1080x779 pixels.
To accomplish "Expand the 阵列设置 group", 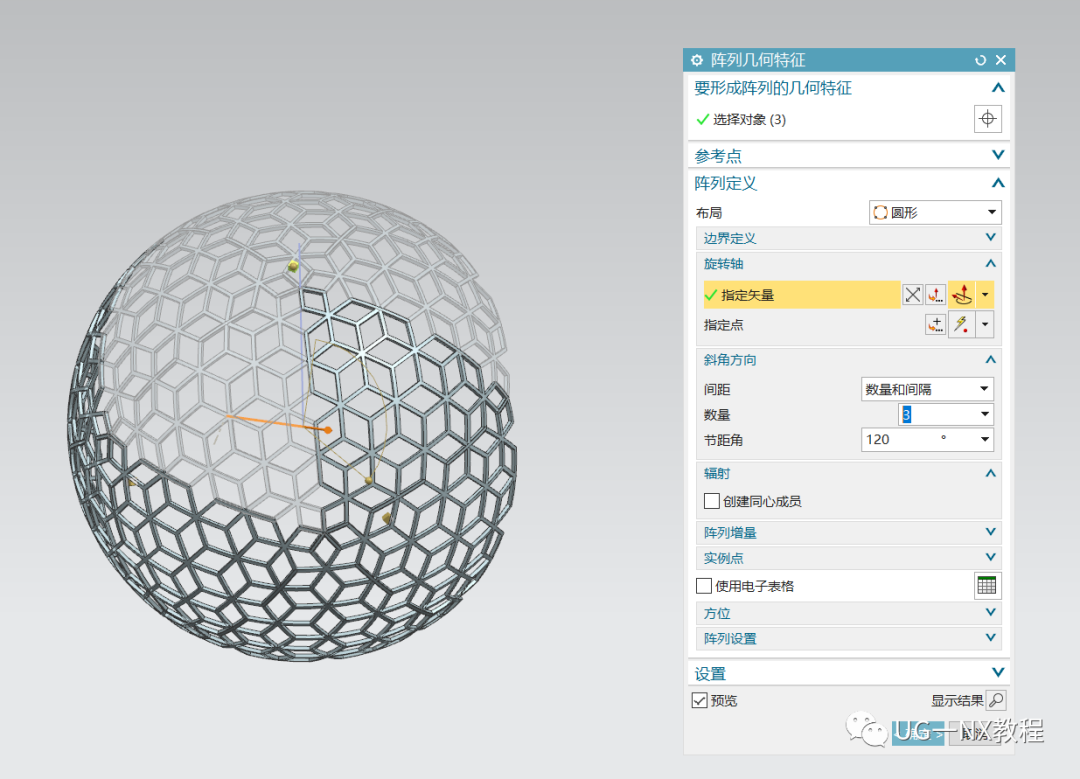I will click(x=990, y=638).
